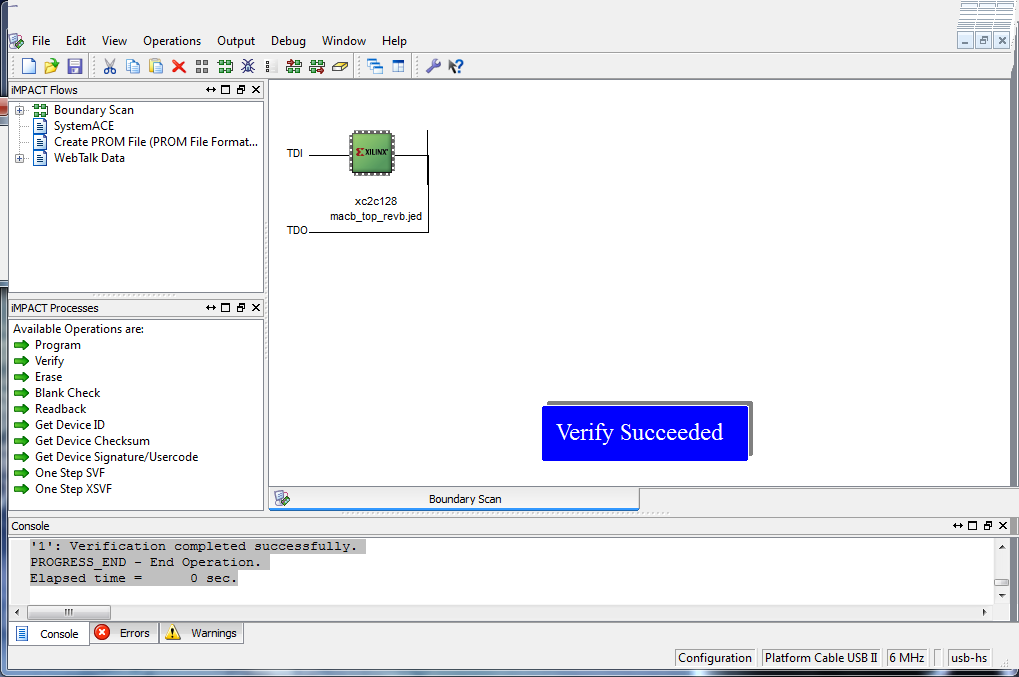The height and width of the screenshot is (677, 1019).
Task: Click the red X Delete icon
Action: [179, 66]
